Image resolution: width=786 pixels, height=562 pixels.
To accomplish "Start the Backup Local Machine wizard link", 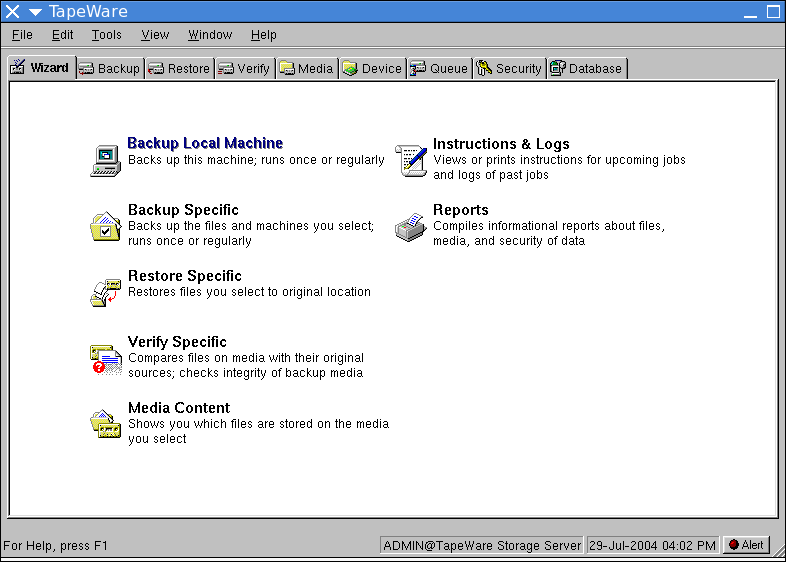I will click(x=205, y=143).
